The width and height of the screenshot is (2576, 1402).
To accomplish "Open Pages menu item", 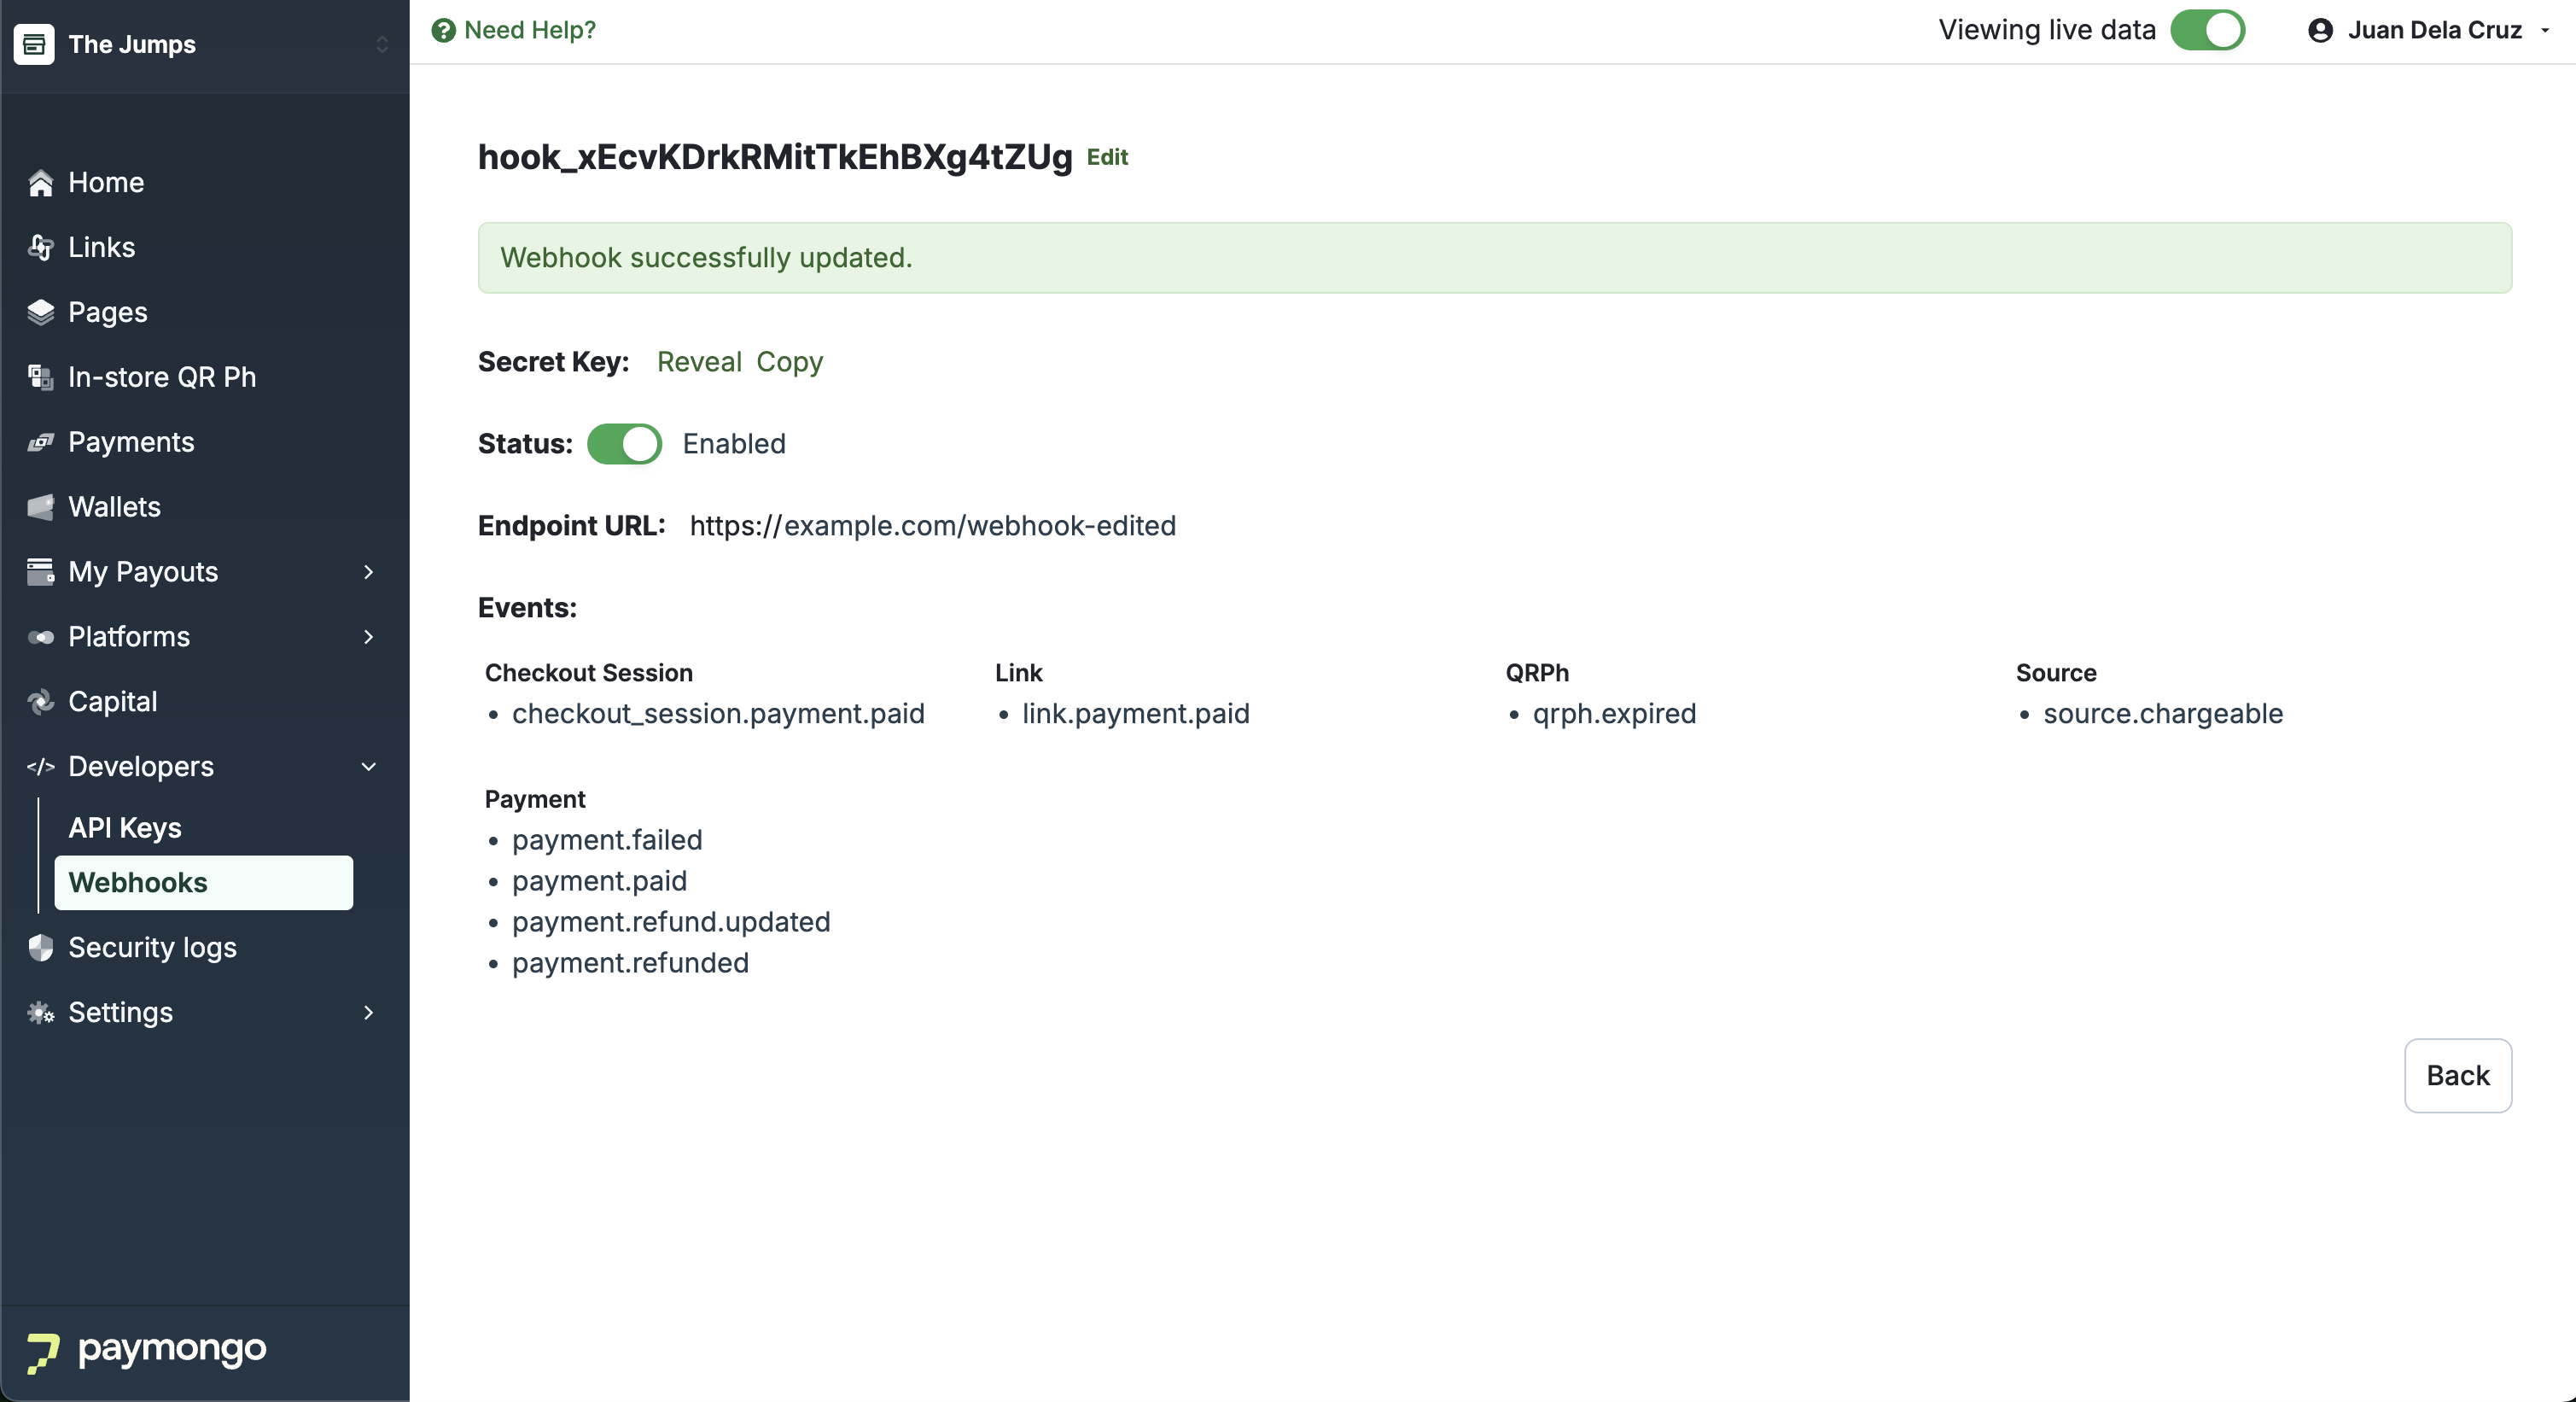I will pos(108,312).
